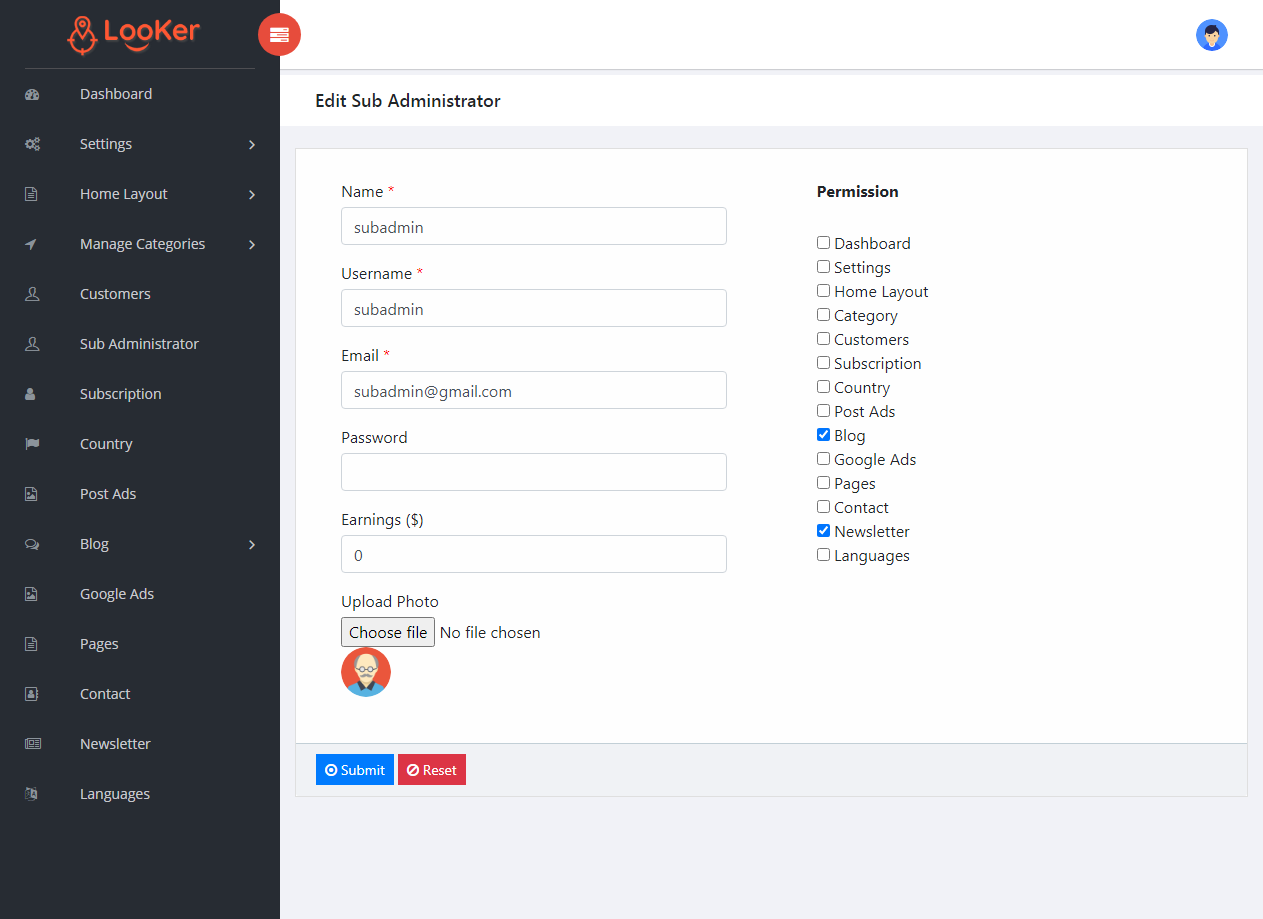Enable the Settings permission checkbox
Image resolution: width=1263 pixels, height=919 pixels.
tap(824, 267)
